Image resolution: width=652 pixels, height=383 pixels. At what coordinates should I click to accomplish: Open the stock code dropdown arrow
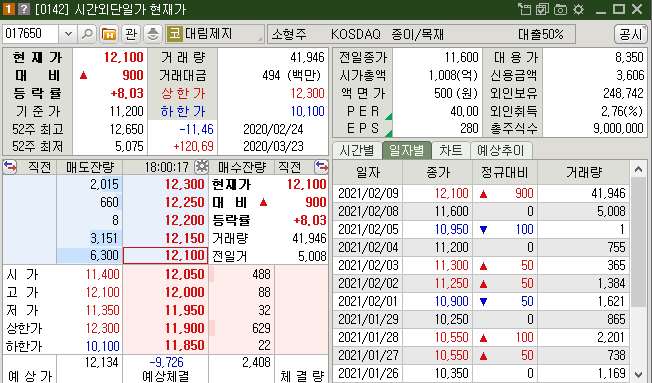pyautogui.click(x=68, y=34)
